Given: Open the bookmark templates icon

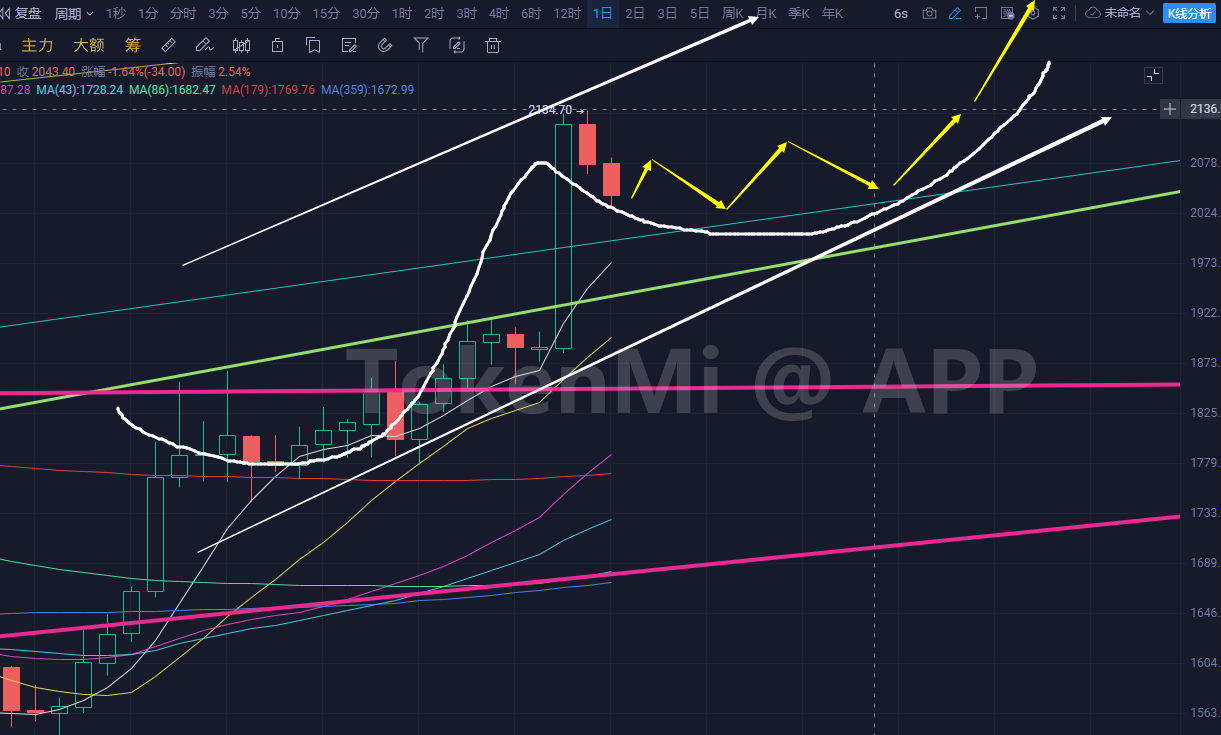Looking at the screenshot, I should tap(313, 45).
